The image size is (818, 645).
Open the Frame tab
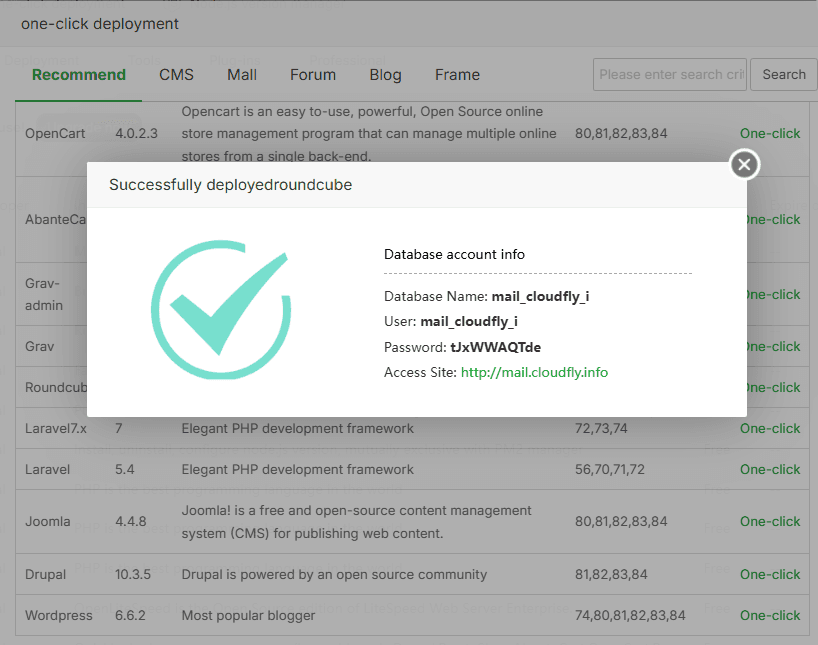coord(458,75)
